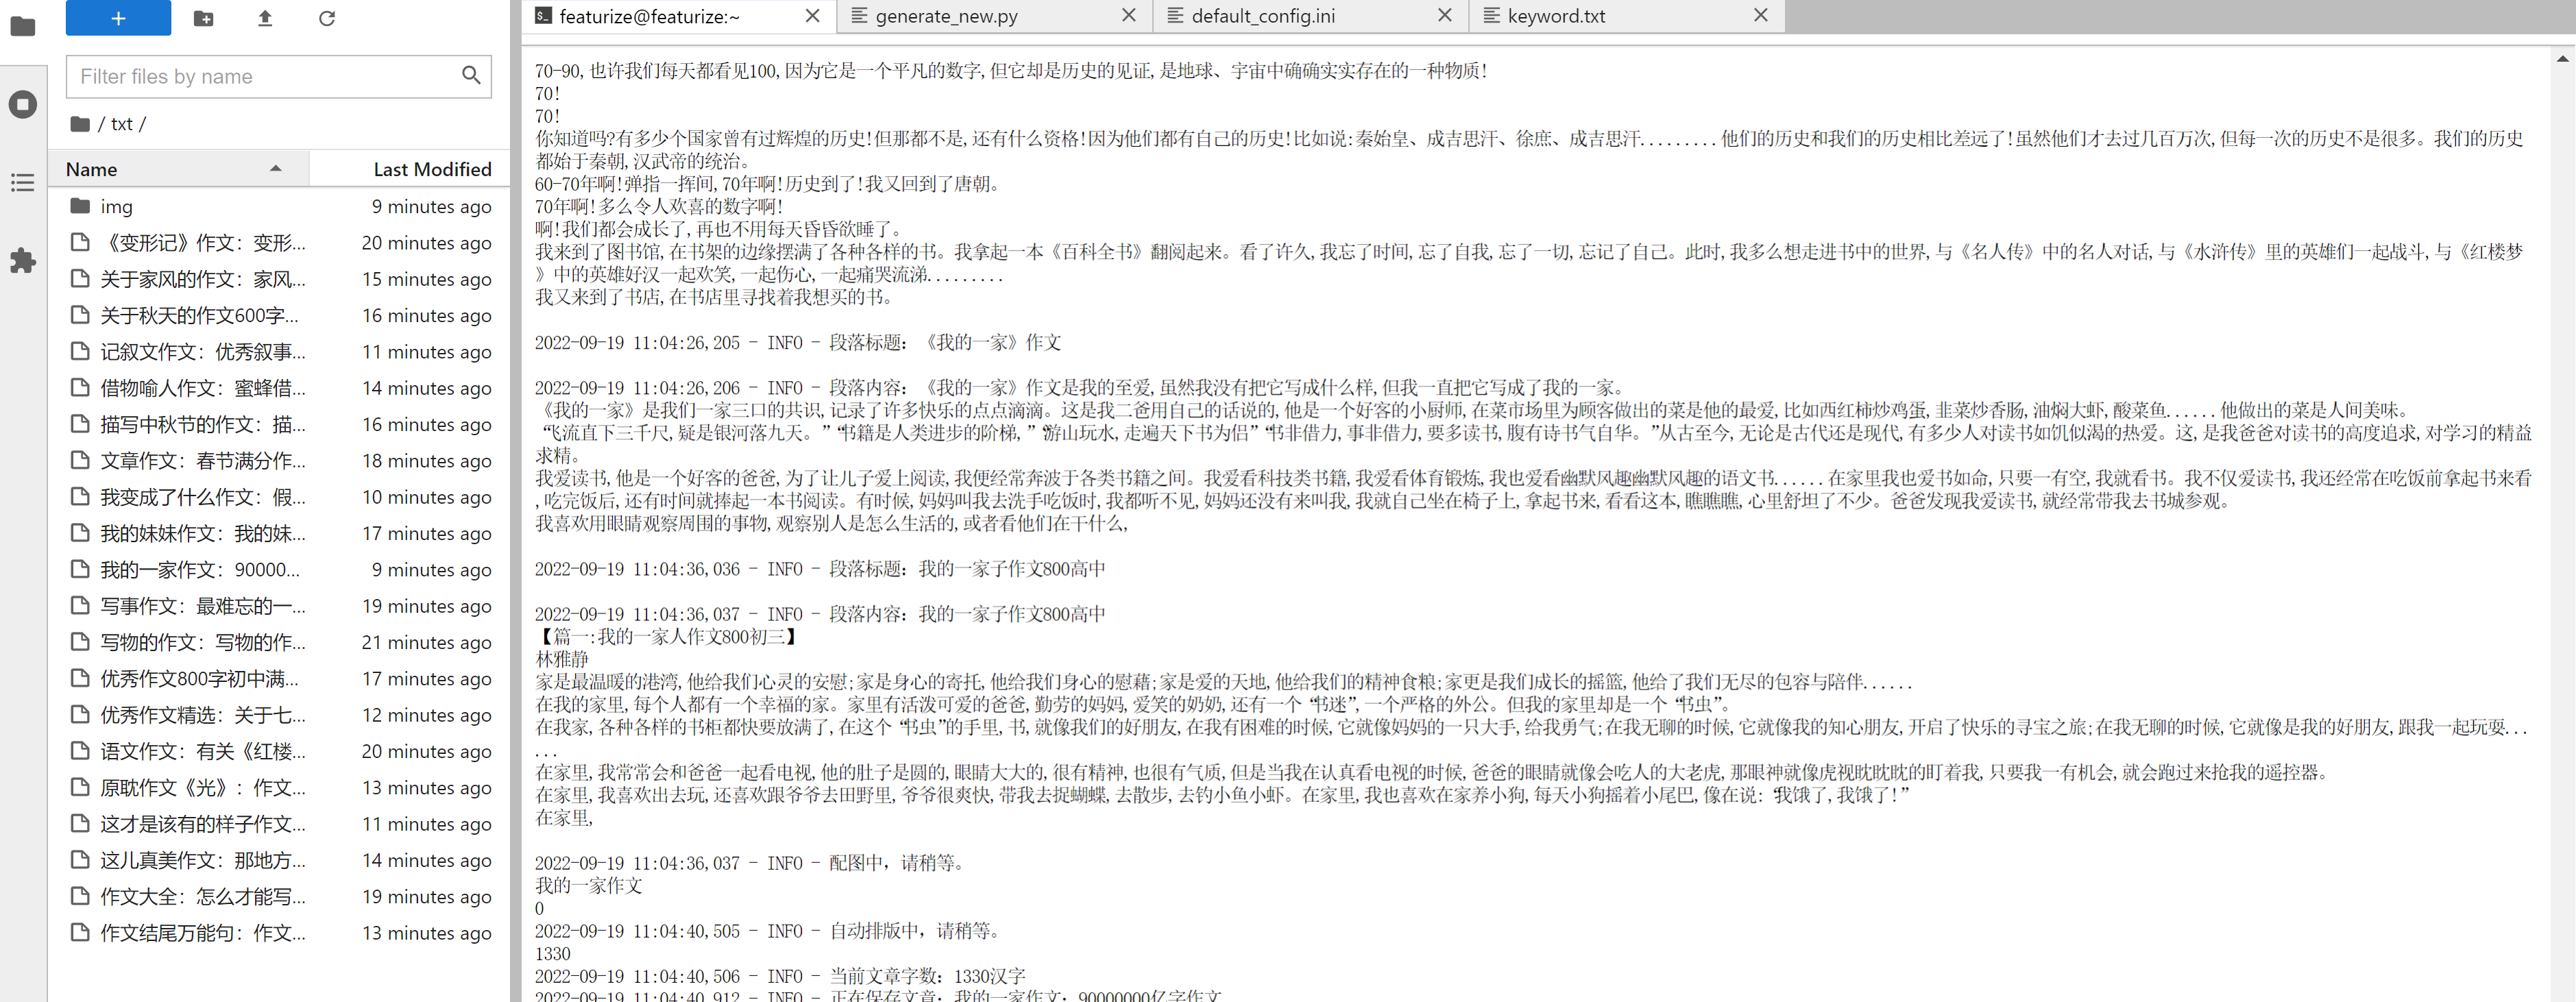The height and width of the screenshot is (1002, 2576).
Task: Focus the filter files by name field
Action: point(265,76)
